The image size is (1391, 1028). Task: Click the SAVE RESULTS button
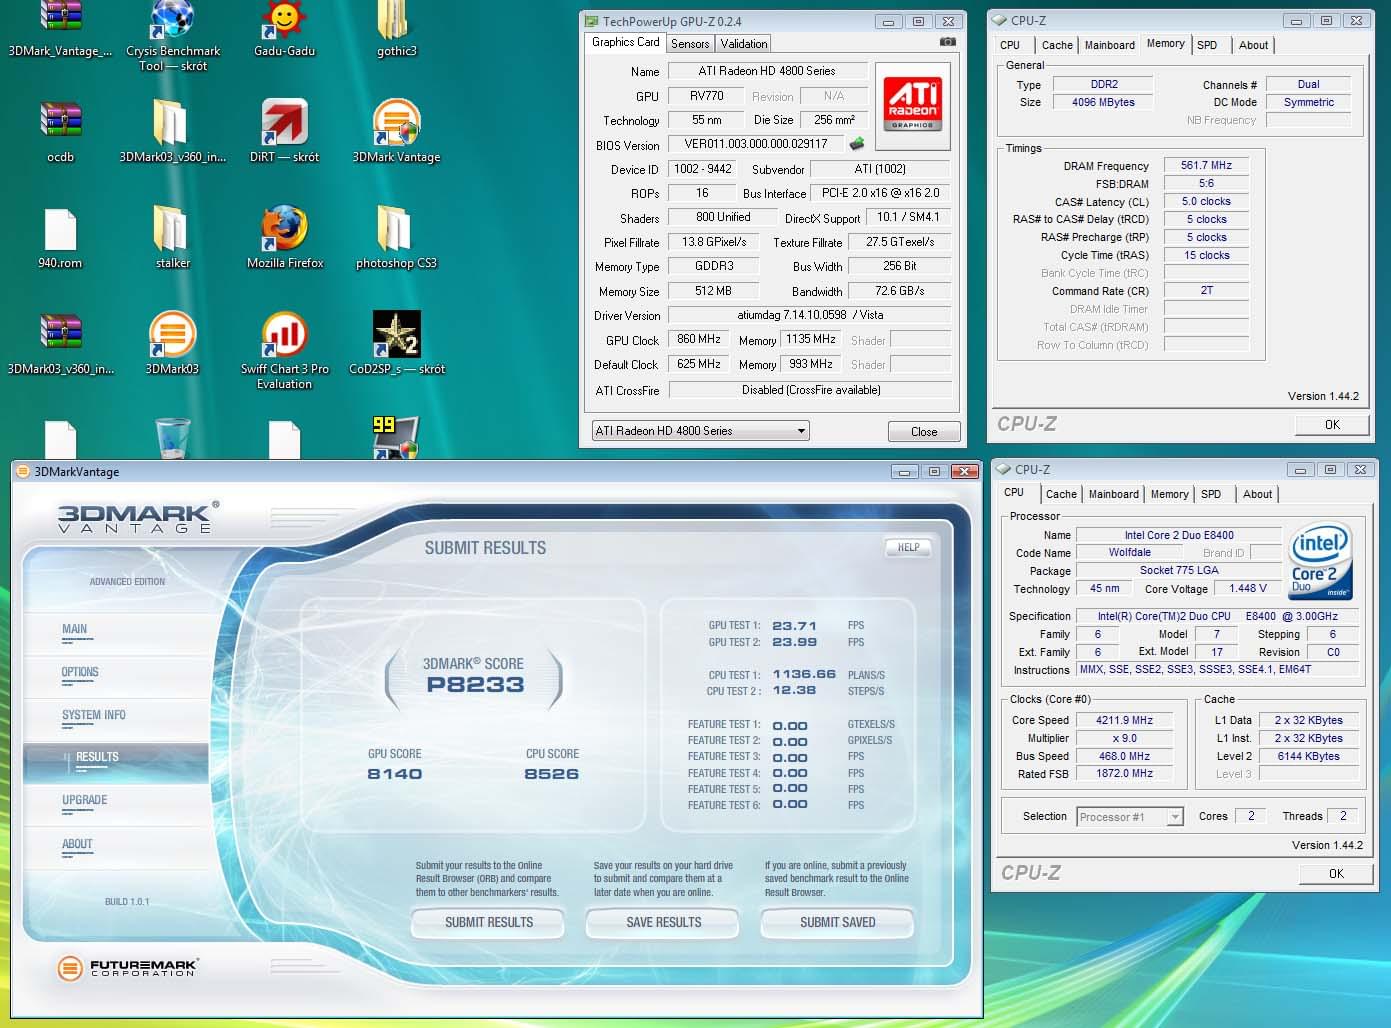(663, 922)
